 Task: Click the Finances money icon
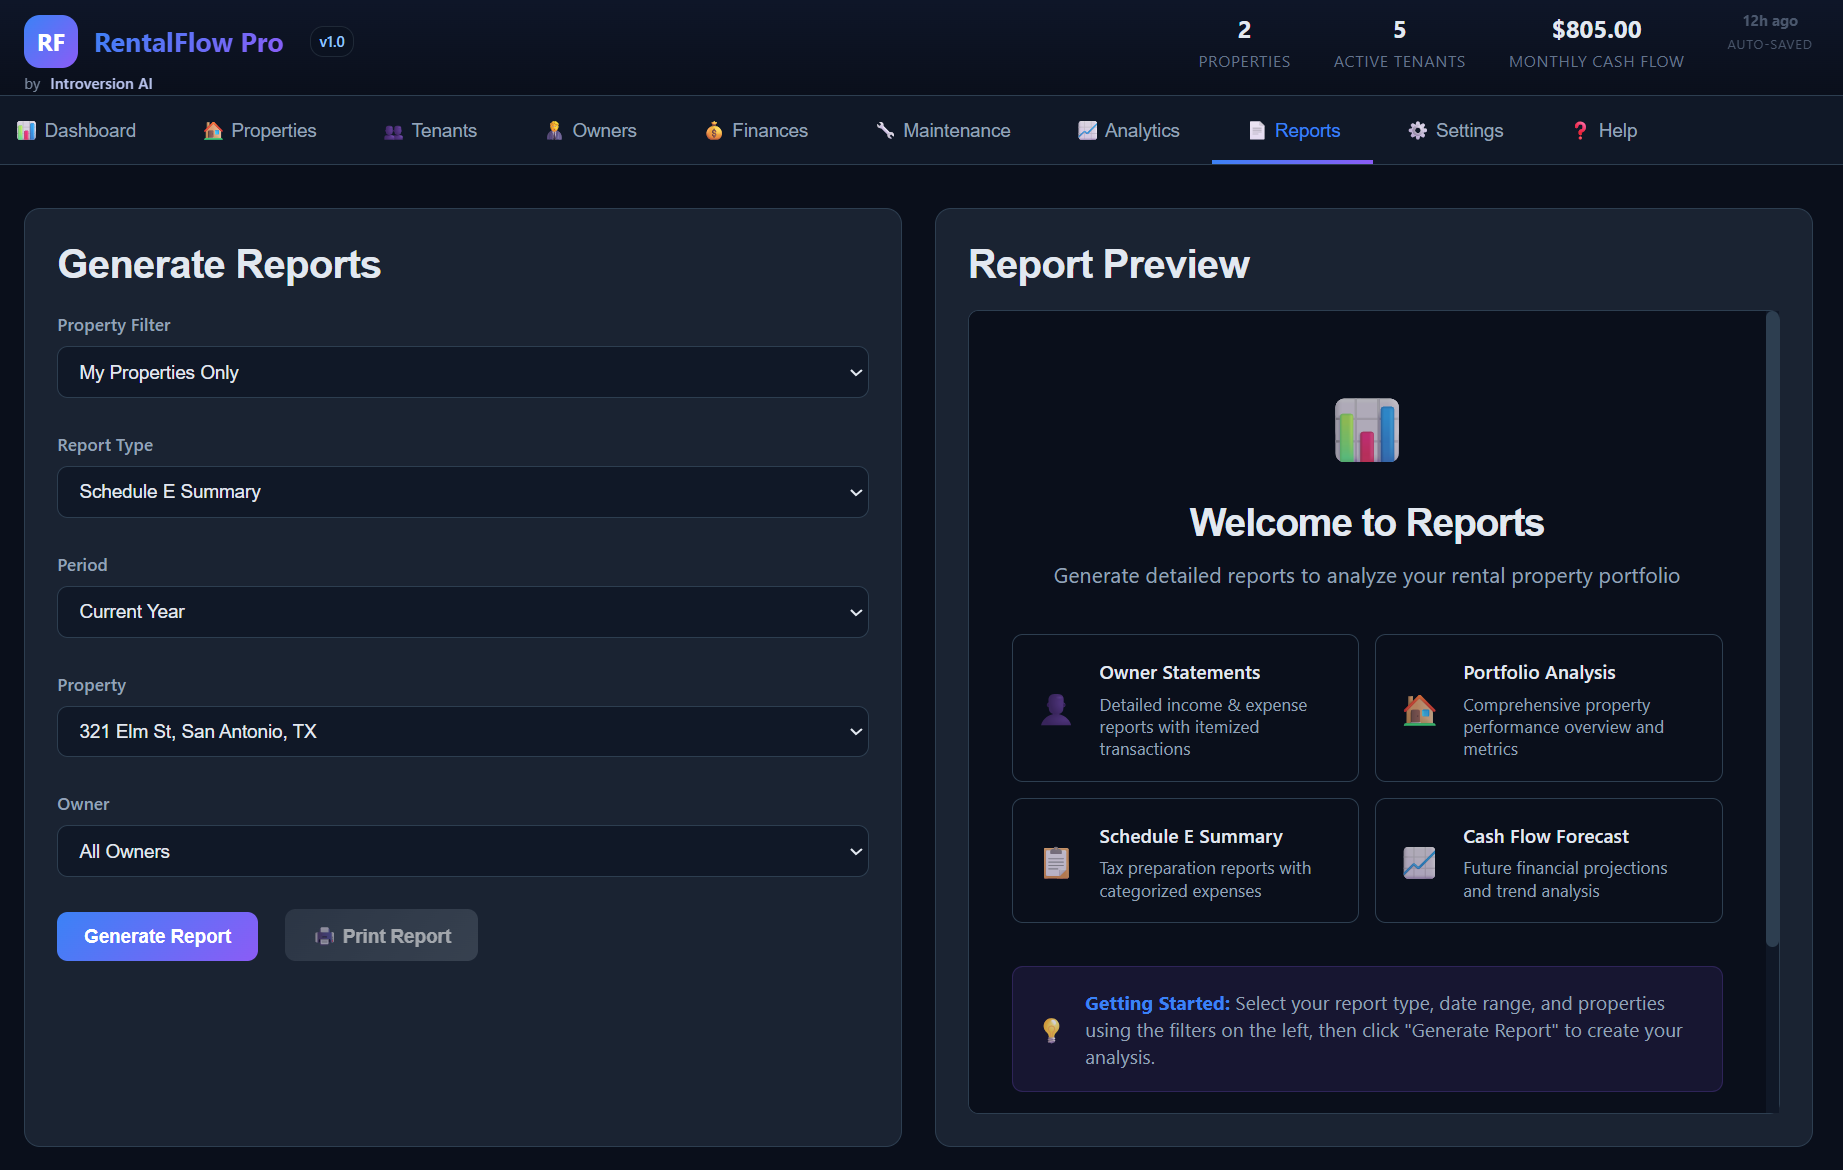[714, 130]
